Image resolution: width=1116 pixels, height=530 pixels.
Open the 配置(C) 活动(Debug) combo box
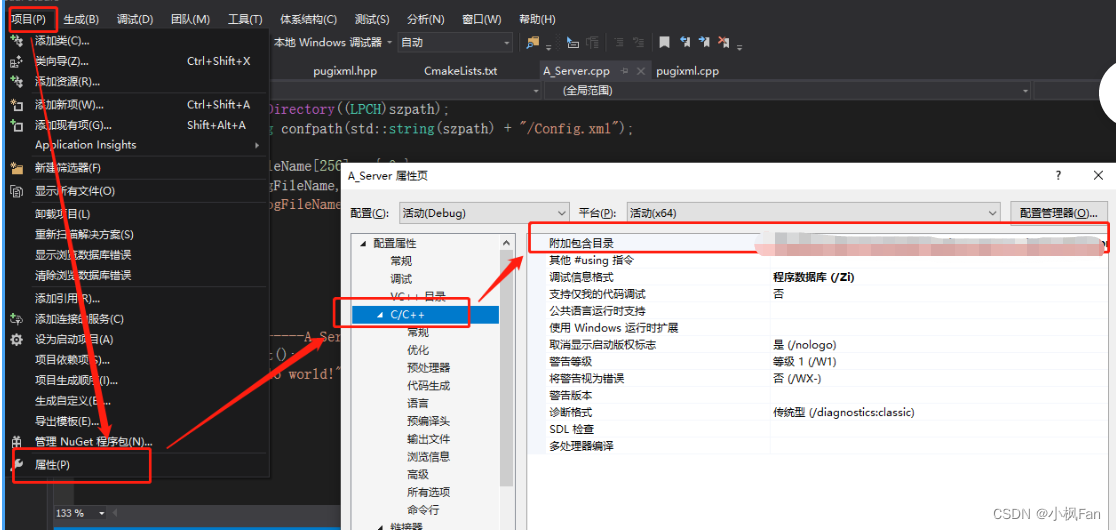[x=484, y=213]
